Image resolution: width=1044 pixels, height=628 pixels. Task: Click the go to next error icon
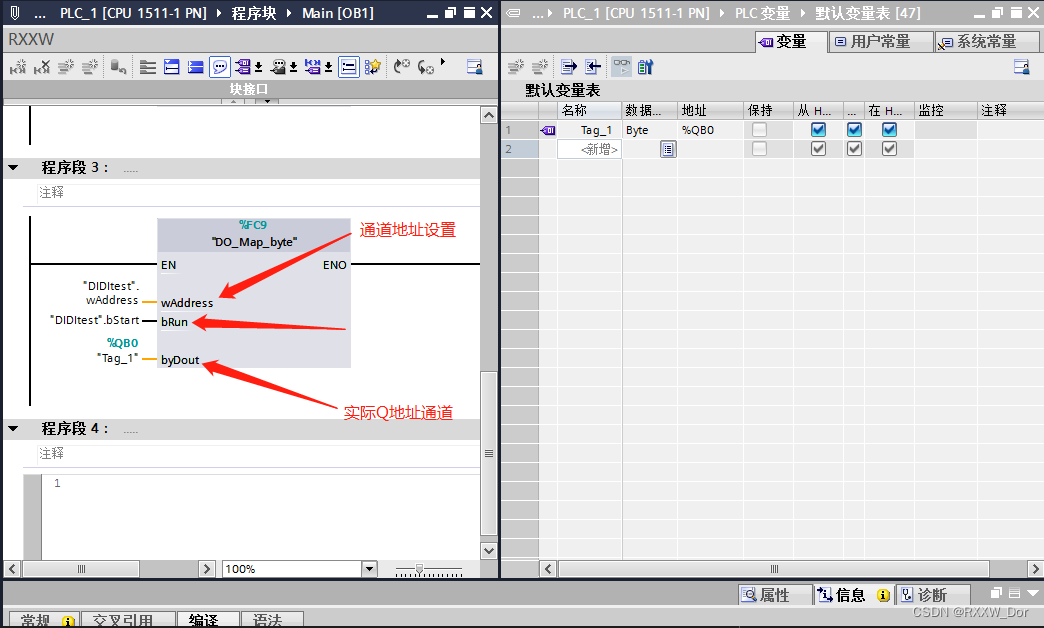tap(425, 67)
